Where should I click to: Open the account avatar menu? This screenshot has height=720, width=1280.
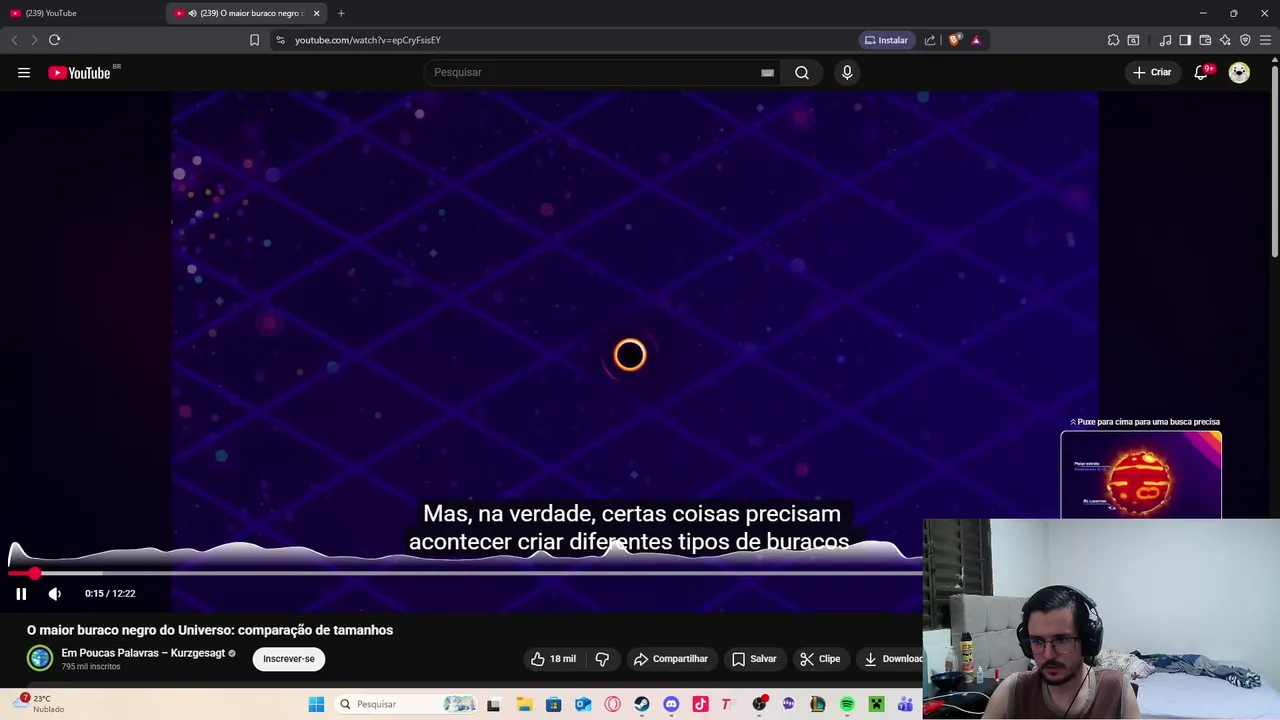[1239, 72]
